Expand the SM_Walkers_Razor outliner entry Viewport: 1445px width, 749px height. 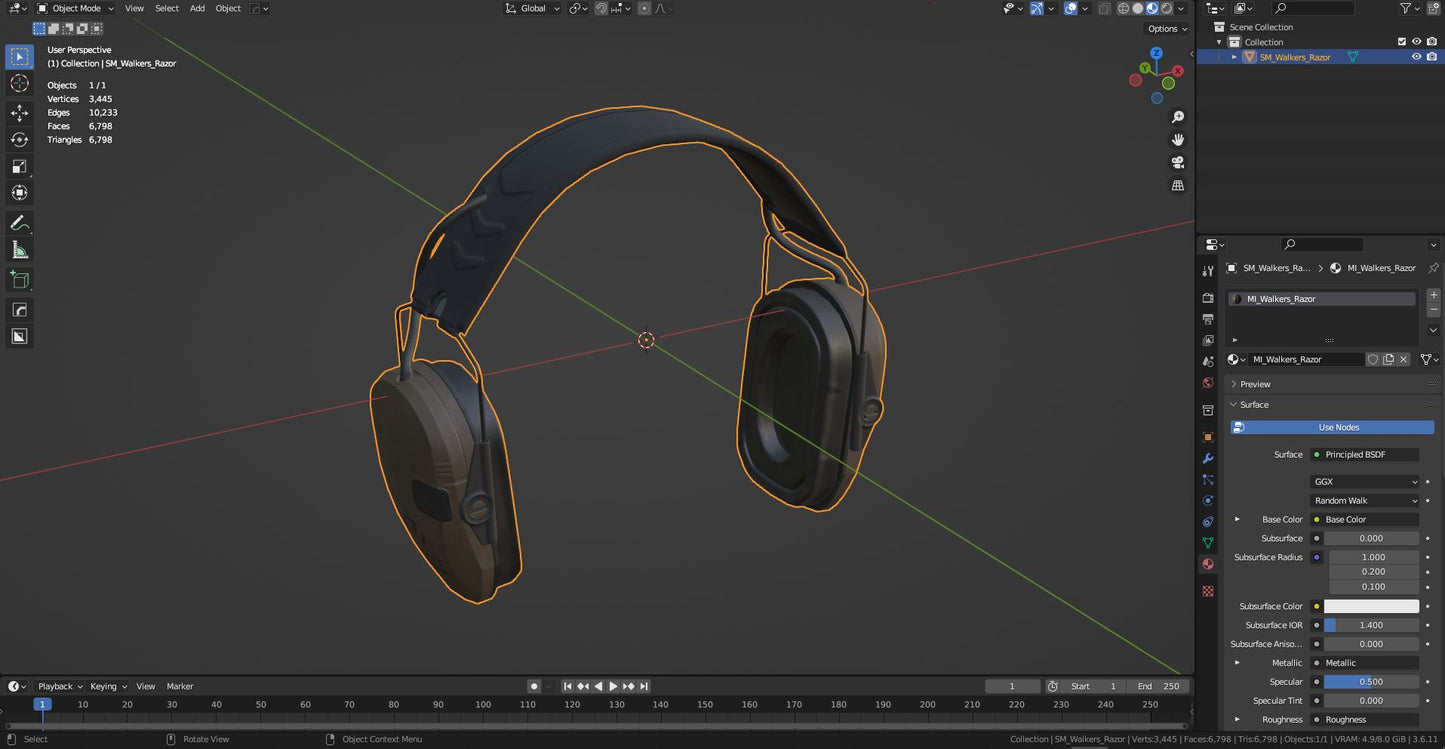tap(1234, 56)
